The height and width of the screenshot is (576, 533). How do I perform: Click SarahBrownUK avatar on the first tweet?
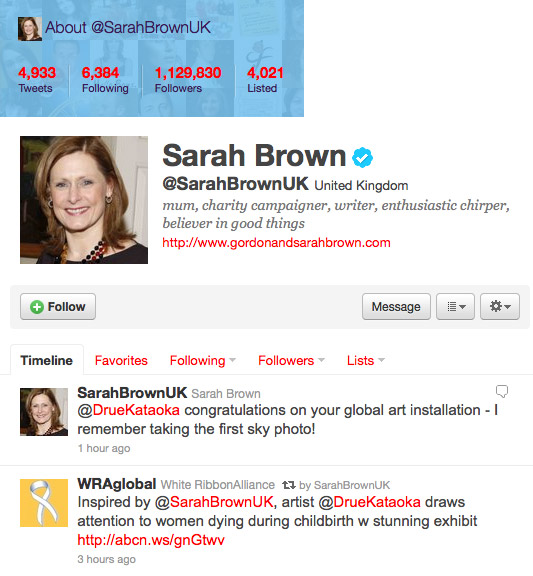(44, 412)
